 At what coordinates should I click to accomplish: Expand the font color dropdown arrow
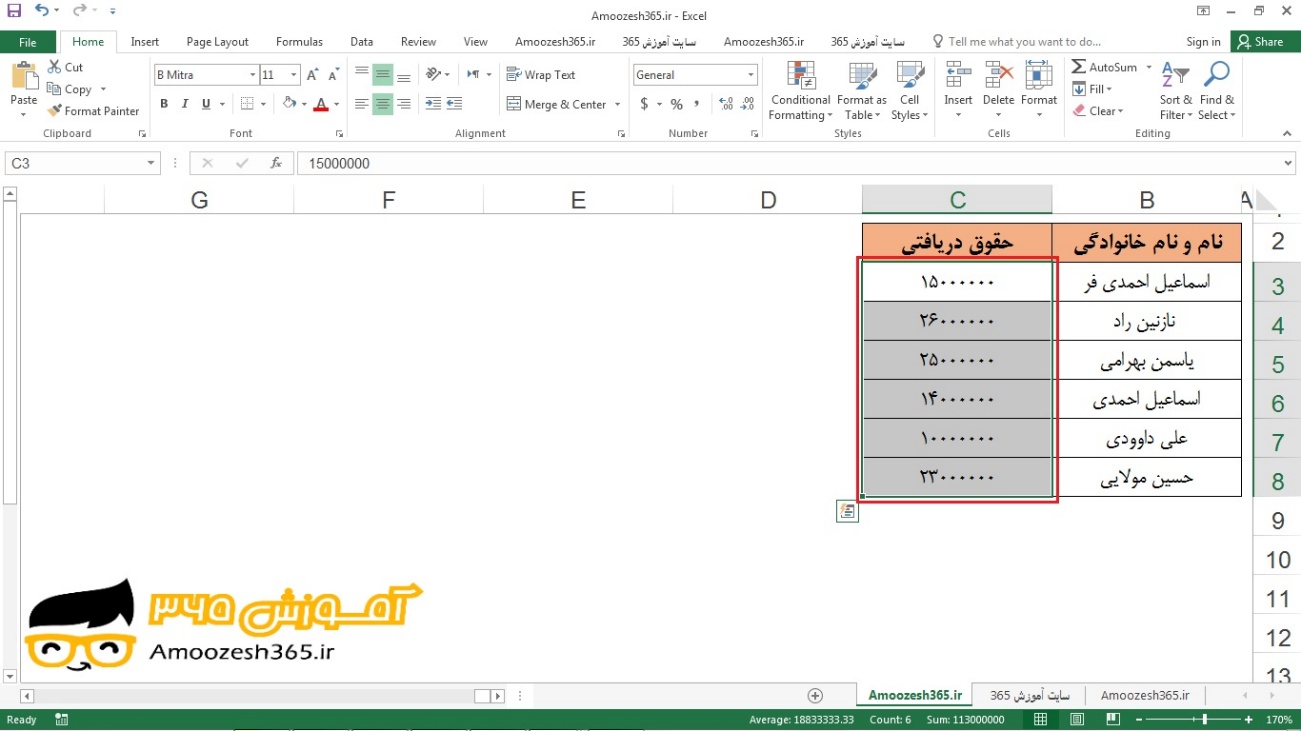click(337, 104)
